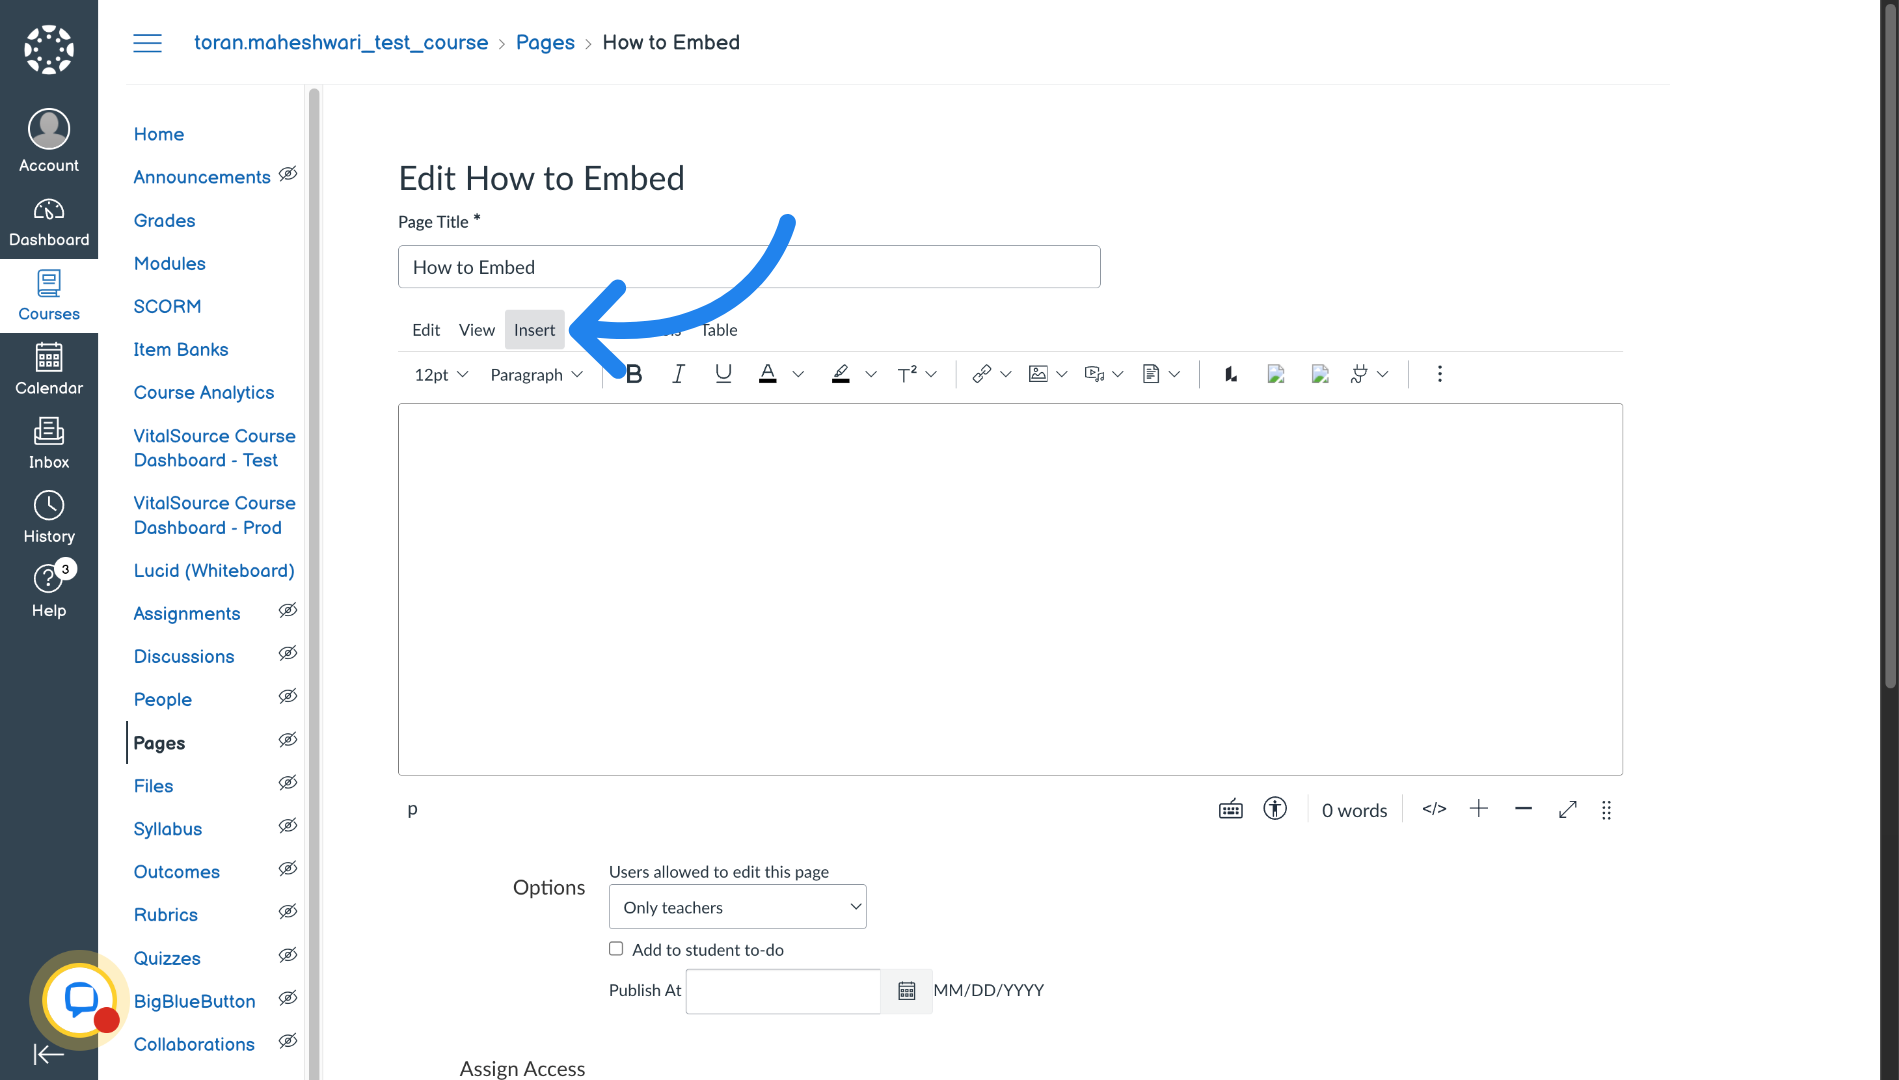Go to Pages breadcrumb link
The height and width of the screenshot is (1080, 1899).
(545, 43)
